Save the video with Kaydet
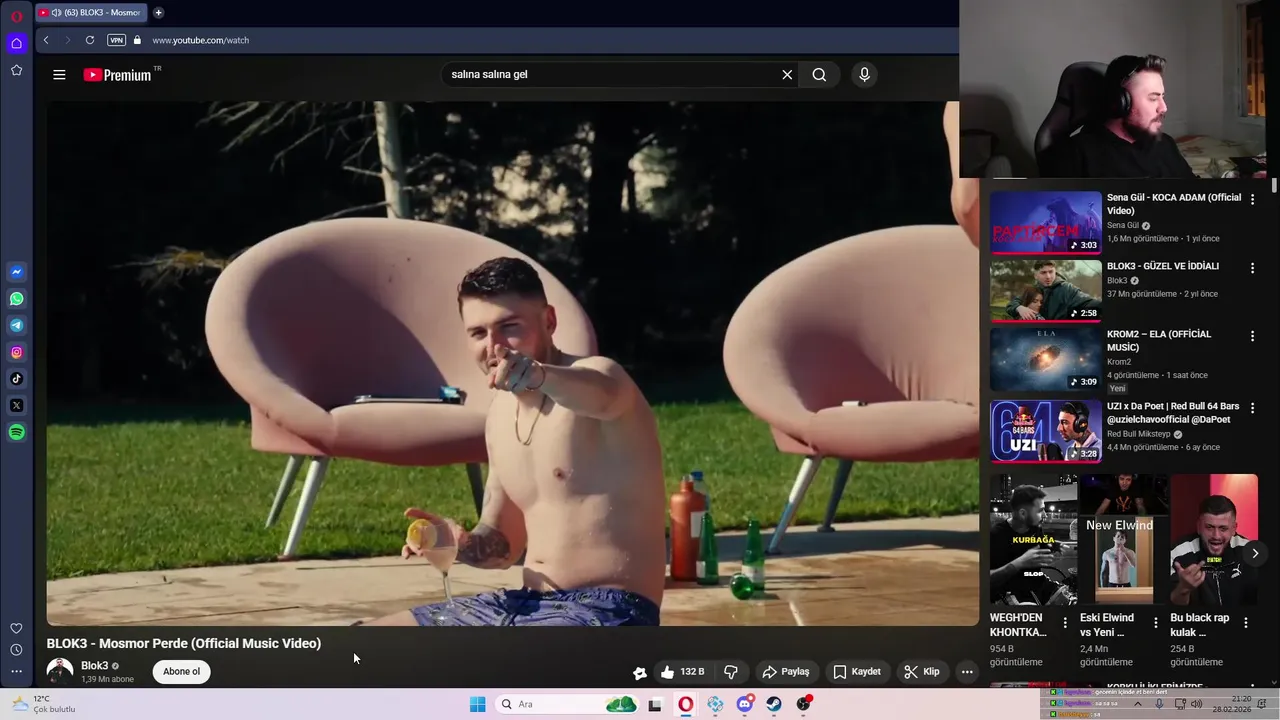Image resolution: width=1280 pixels, height=720 pixels. (857, 672)
